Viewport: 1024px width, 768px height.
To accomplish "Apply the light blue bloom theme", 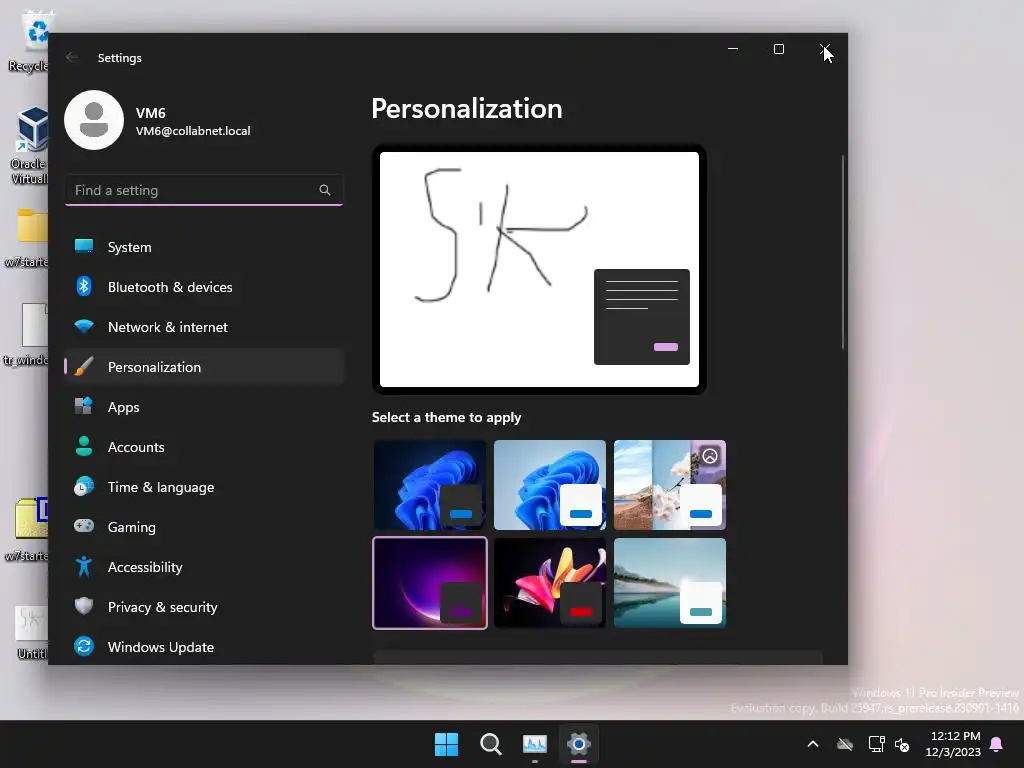I will (550, 485).
